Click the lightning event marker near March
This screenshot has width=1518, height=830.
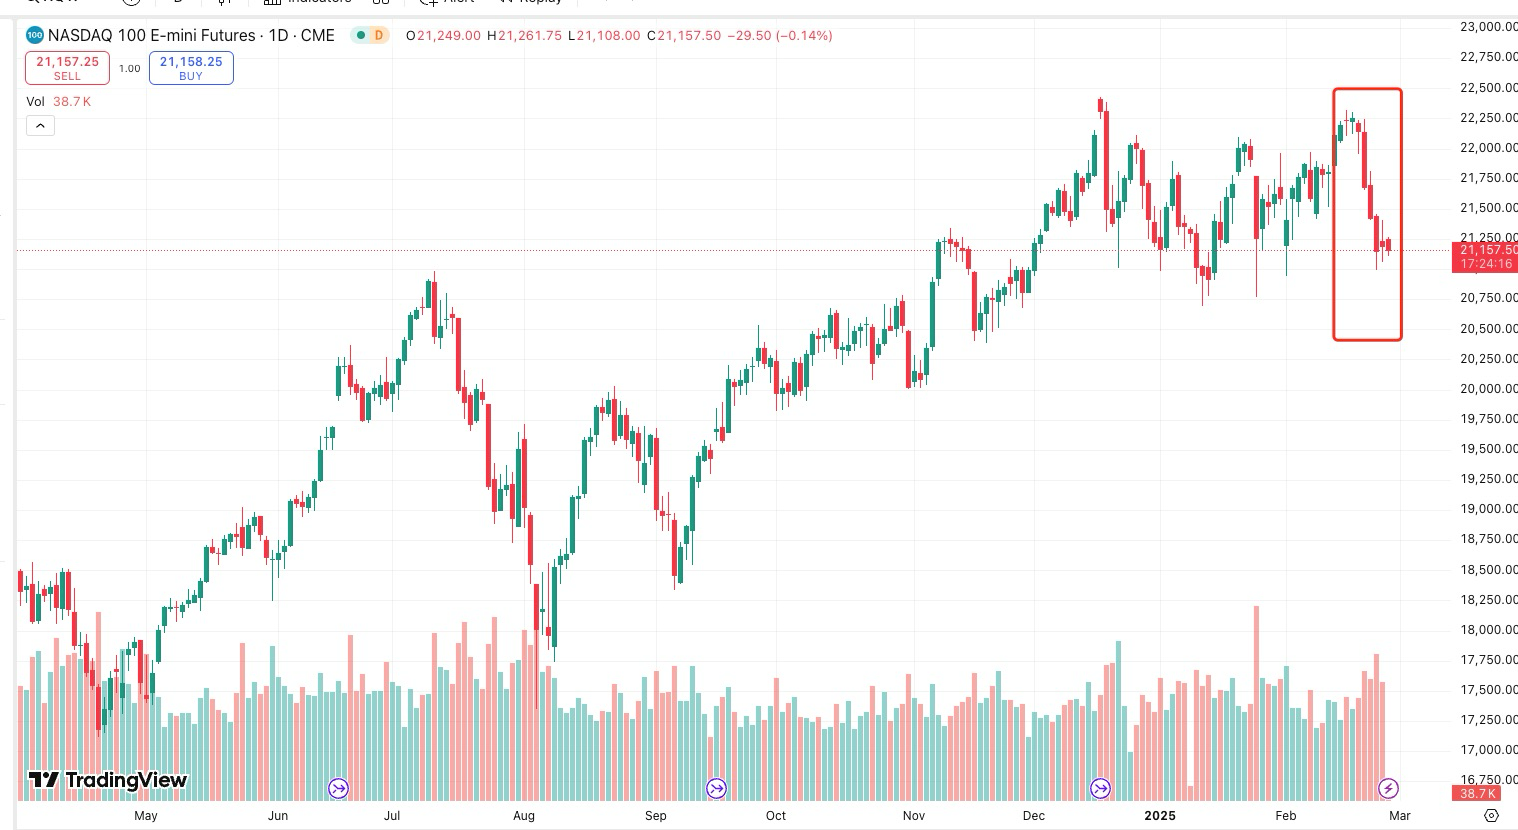[x=1388, y=789]
